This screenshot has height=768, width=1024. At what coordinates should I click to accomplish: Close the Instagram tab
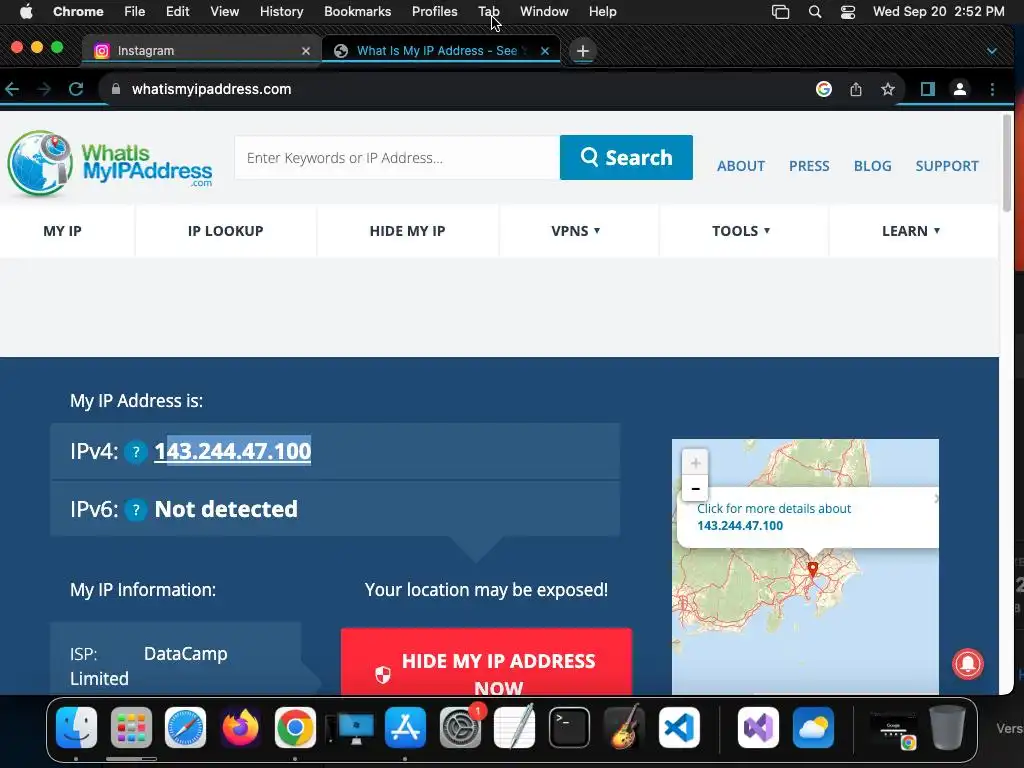click(x=306, y=51)
